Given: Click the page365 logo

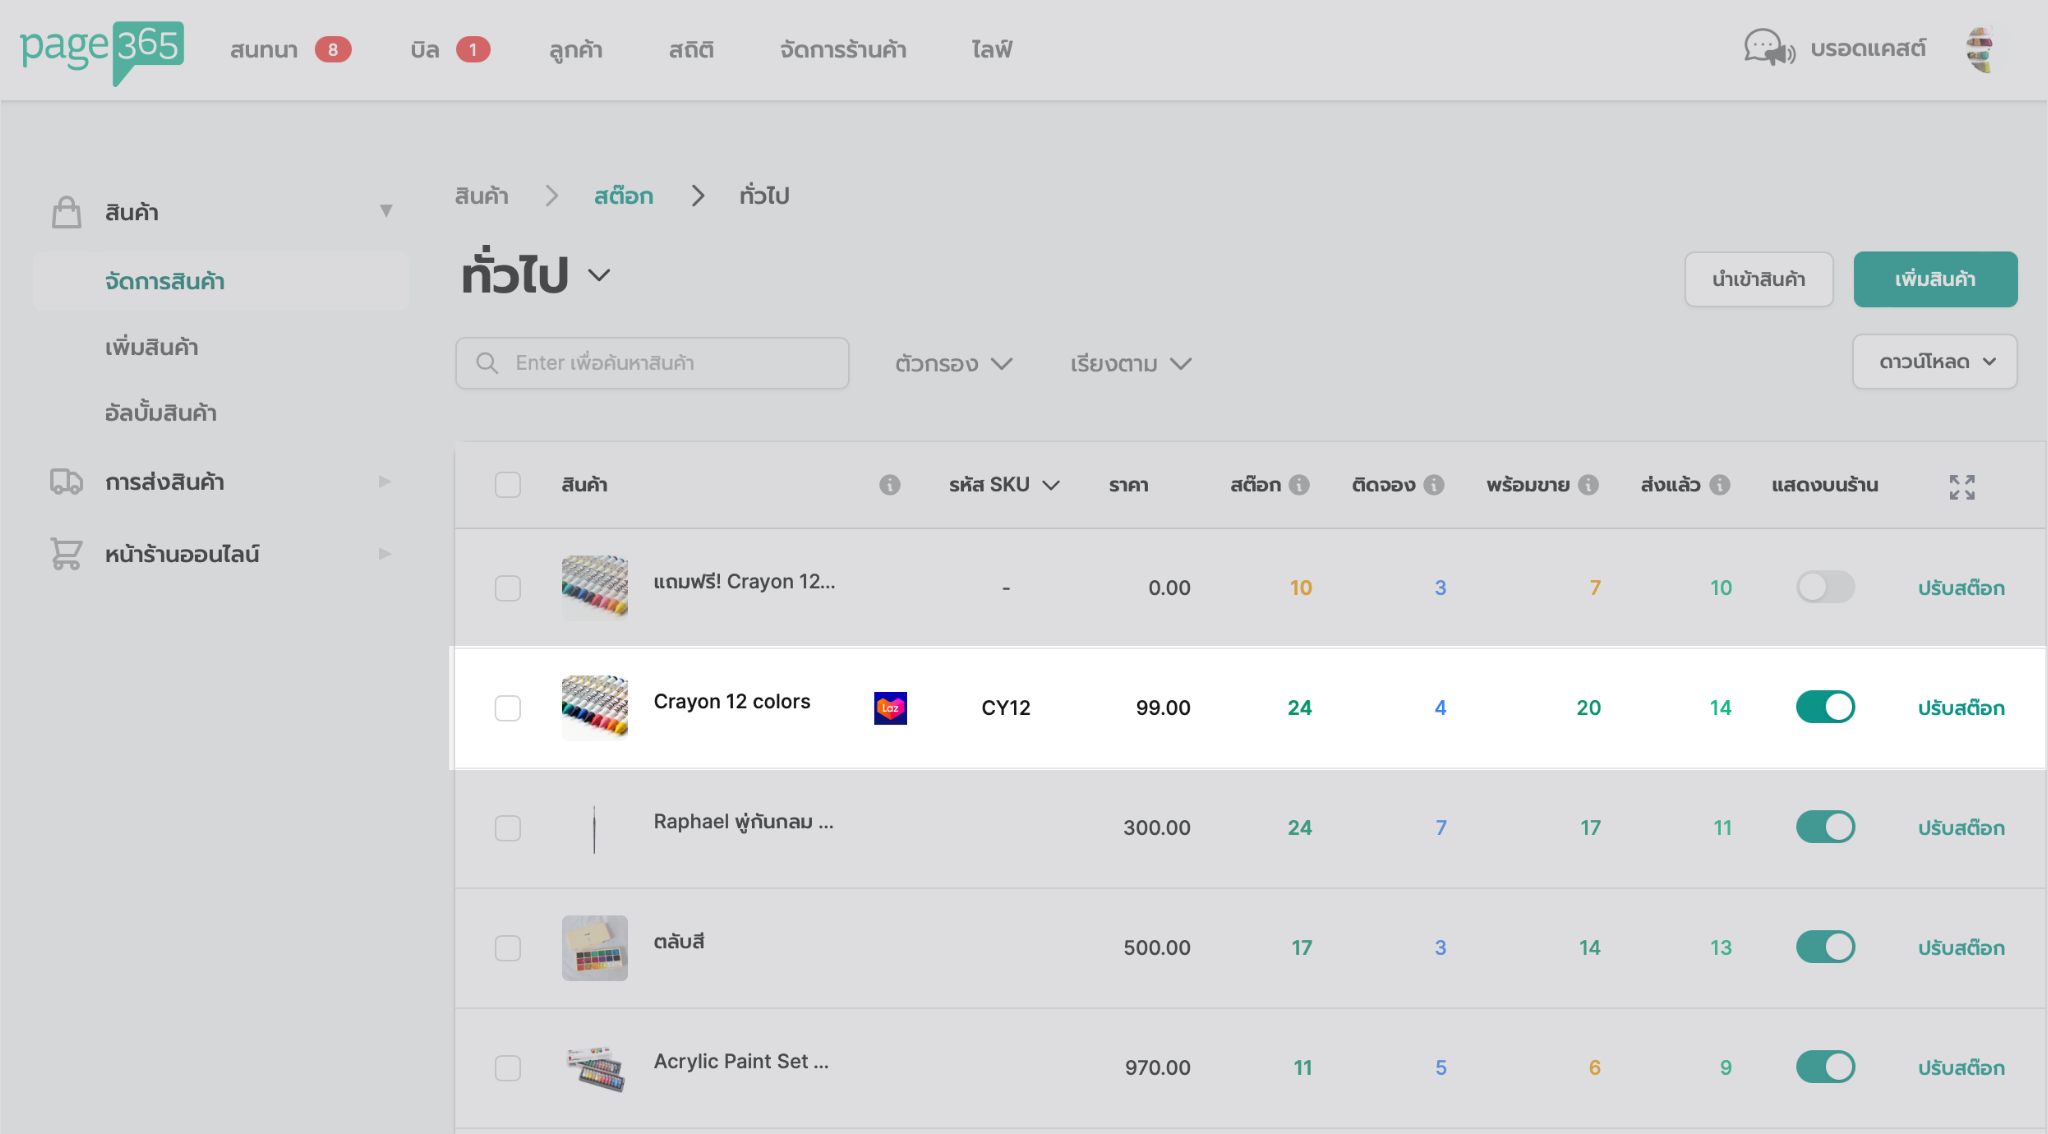Looking at the screenshot, I should click(x=101, y=50).
